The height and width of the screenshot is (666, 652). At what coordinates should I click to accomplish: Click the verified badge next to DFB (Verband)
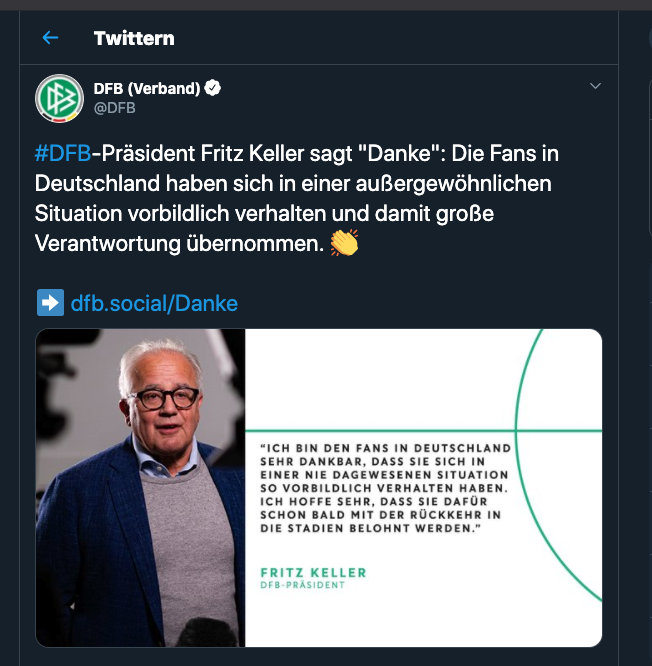[x=212, y=89]
